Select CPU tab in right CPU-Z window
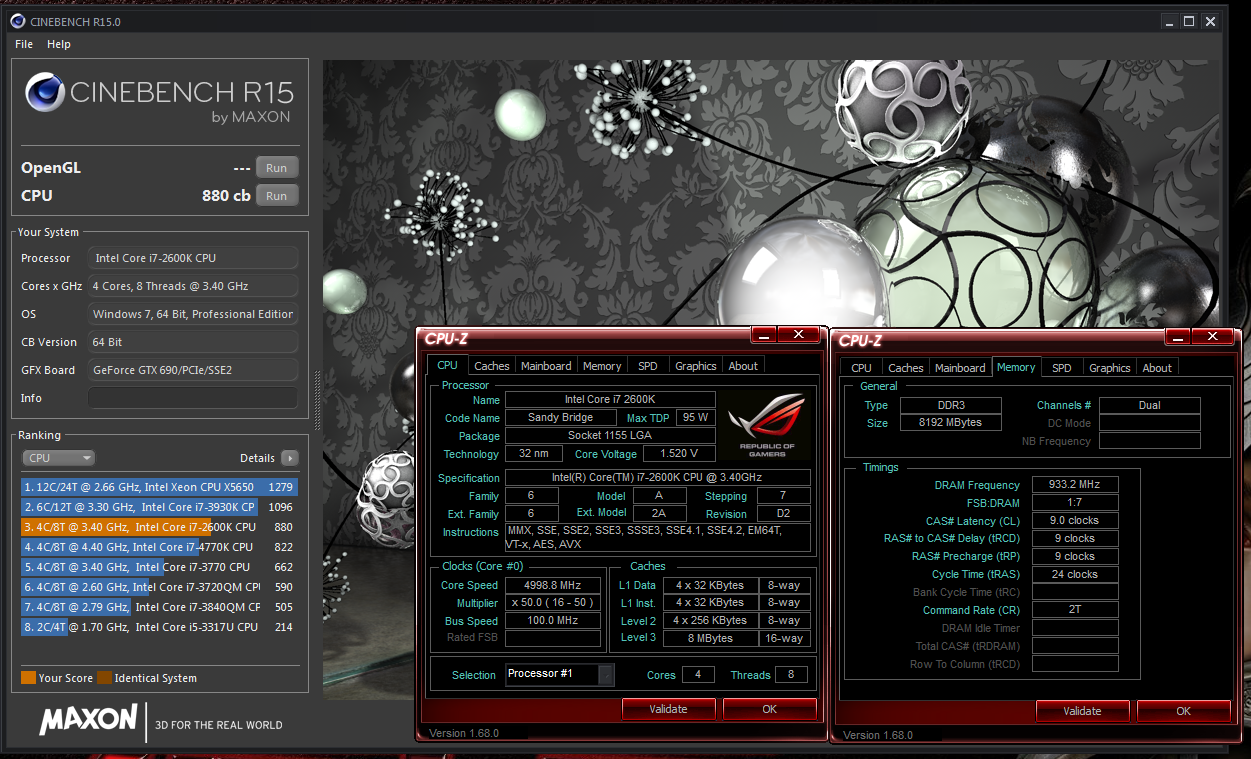This screenshot has width=1251, height=759. [861, 368]
